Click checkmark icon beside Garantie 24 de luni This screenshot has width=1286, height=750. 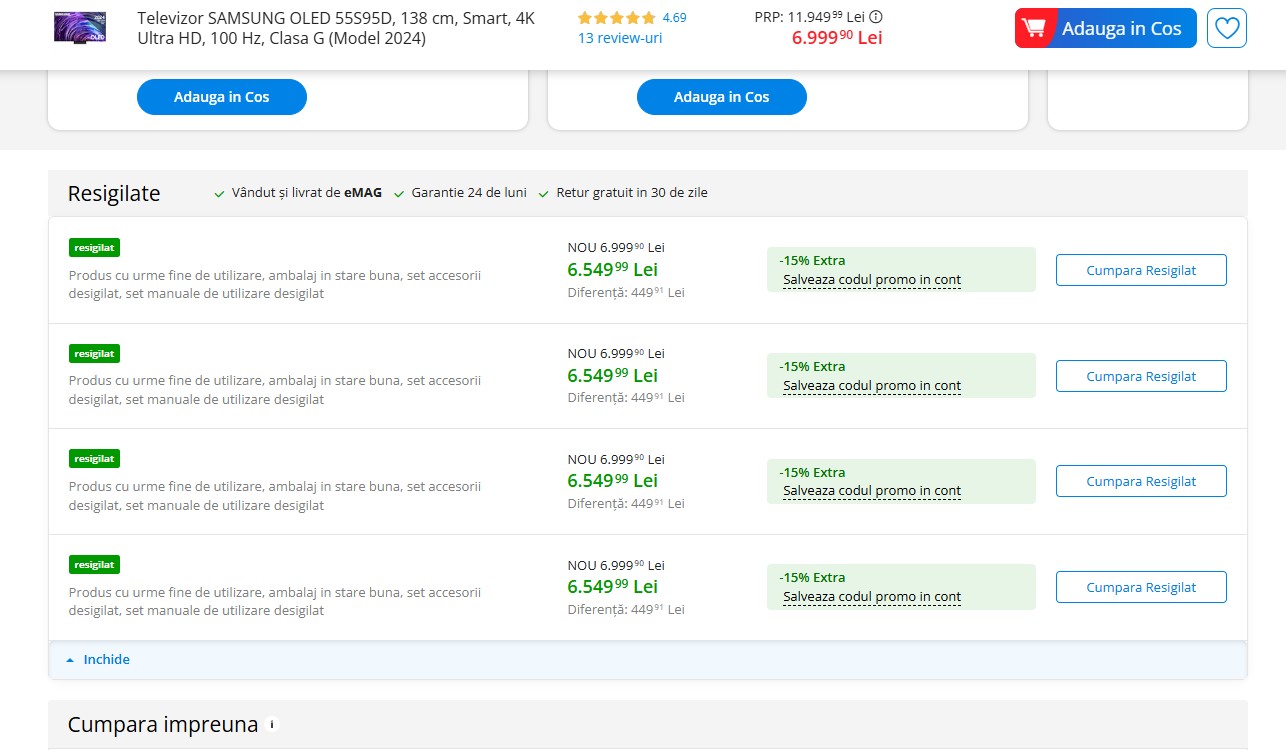click(x=400, y=194)
